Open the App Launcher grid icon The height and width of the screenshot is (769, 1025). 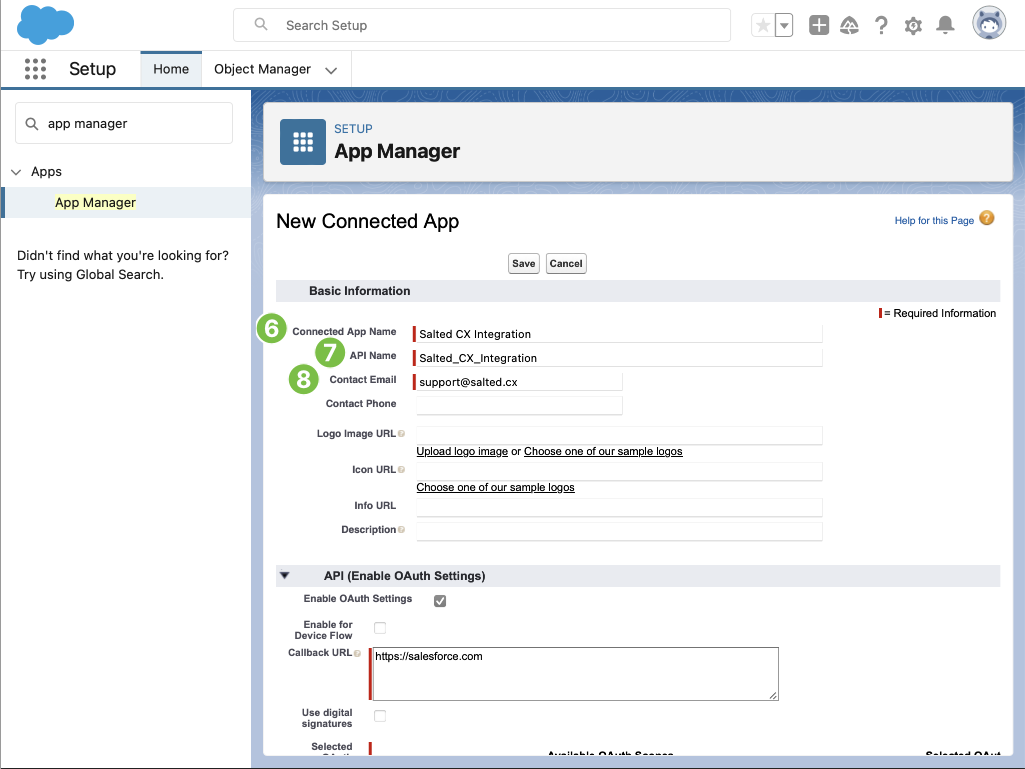35,69
